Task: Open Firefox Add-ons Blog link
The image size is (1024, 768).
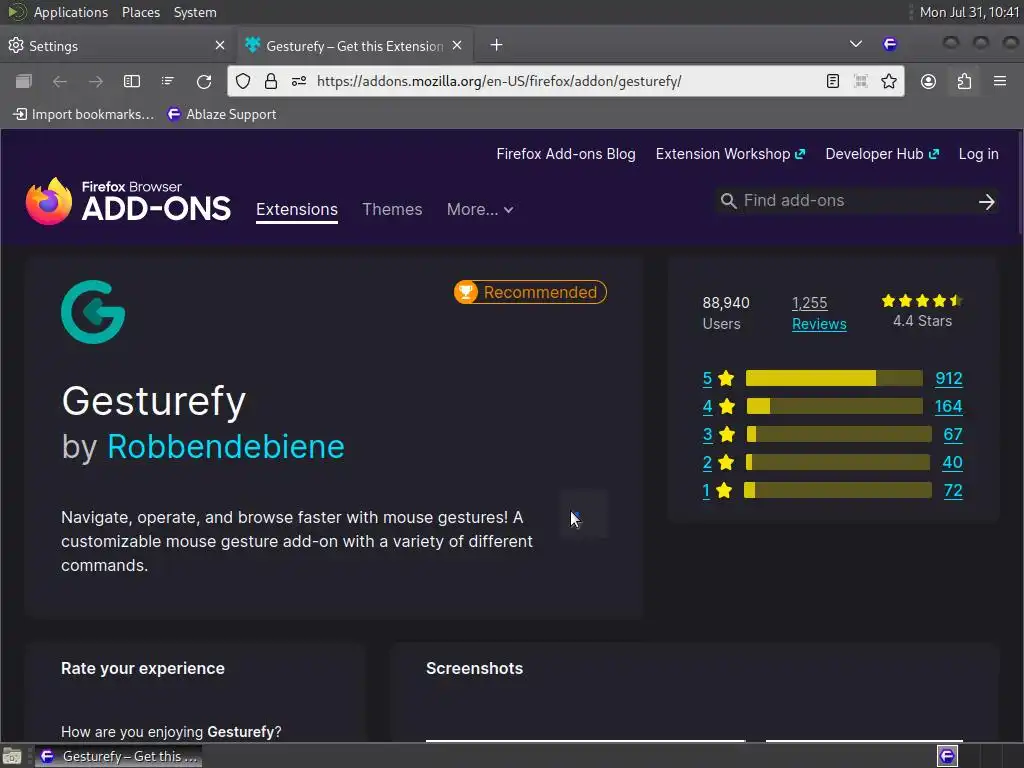Action: click(566, 154)
